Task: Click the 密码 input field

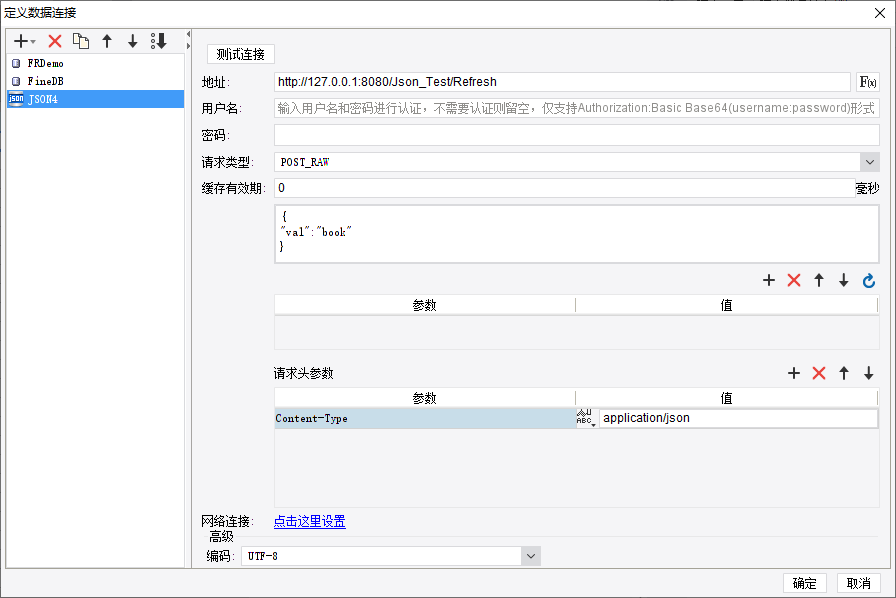Action: (577, 135)
